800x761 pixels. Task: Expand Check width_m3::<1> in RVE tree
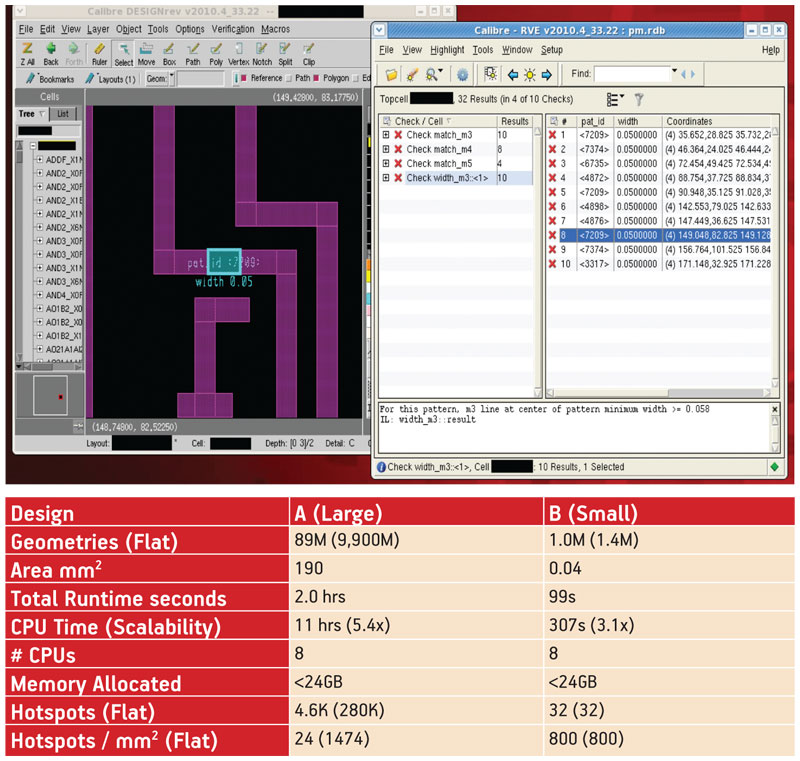point(386,177)
